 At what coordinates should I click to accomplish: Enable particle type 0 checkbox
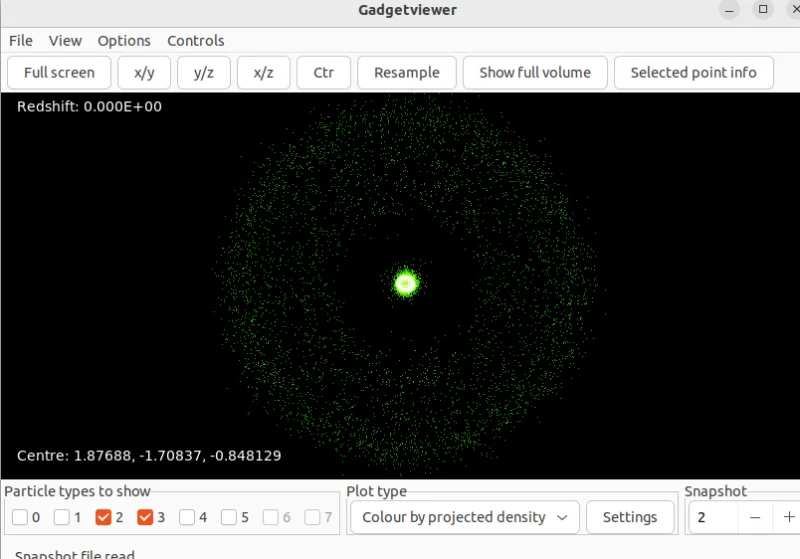coord(20,517)
